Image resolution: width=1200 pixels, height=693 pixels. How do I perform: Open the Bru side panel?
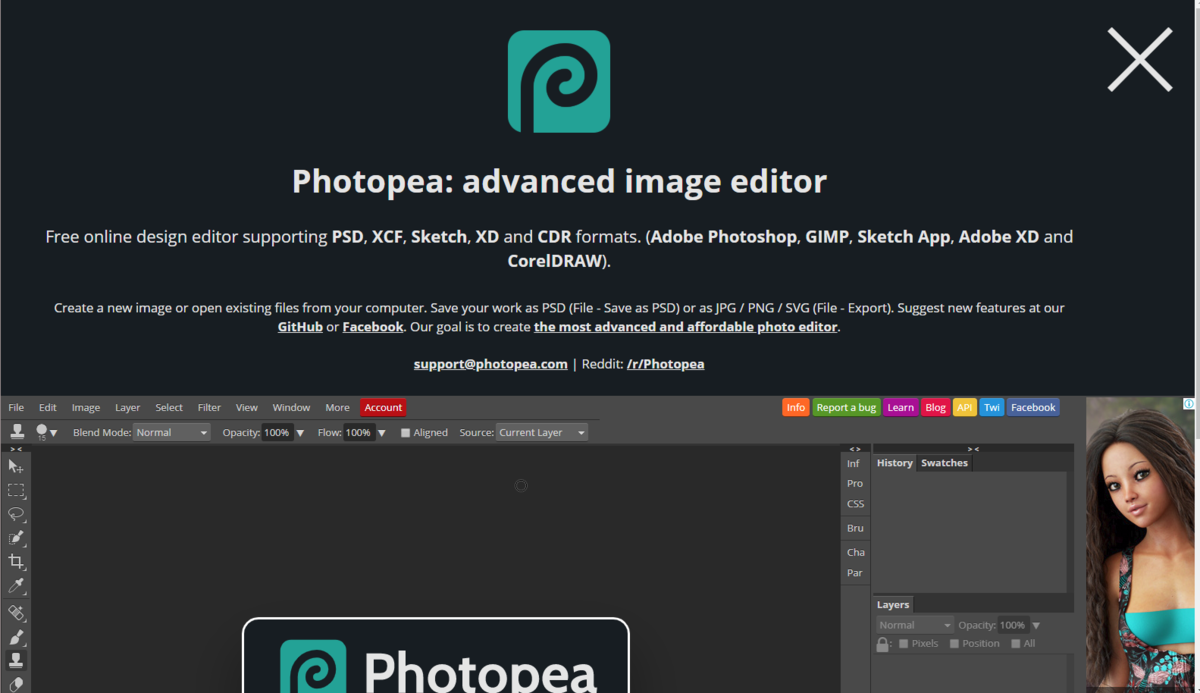coord(855,528)
